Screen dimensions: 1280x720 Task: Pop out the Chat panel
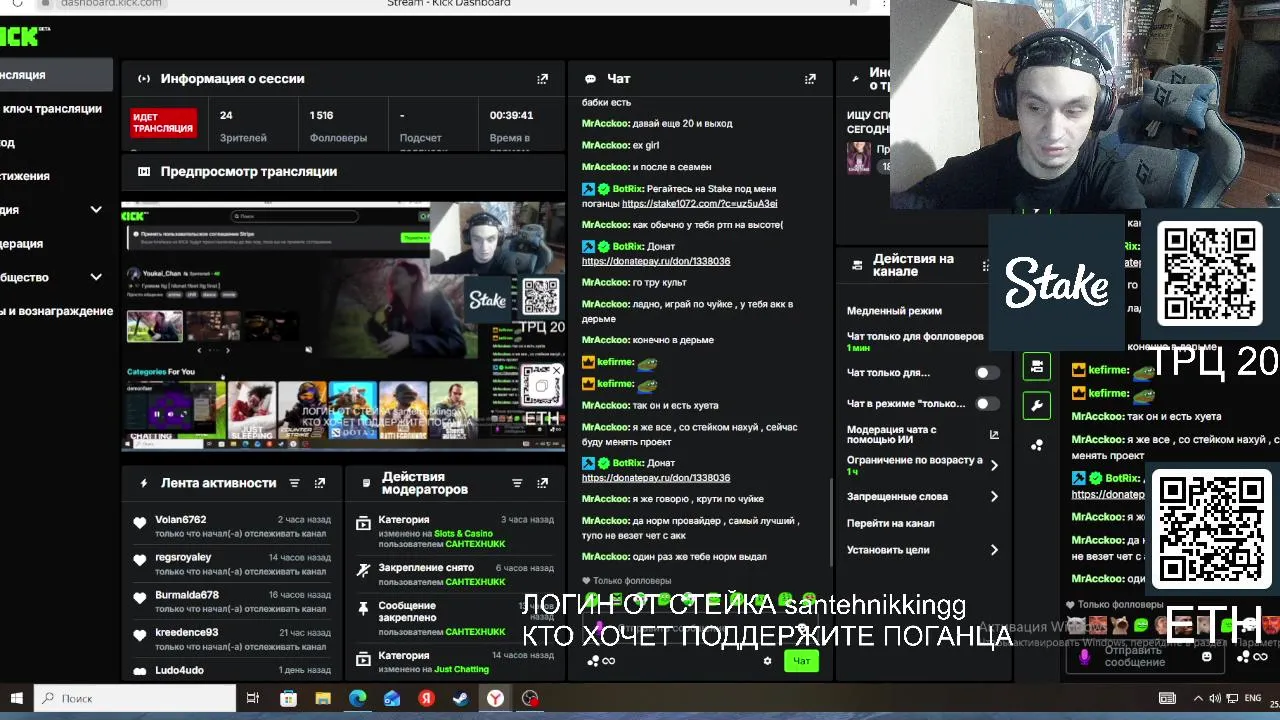click(810, 79)
